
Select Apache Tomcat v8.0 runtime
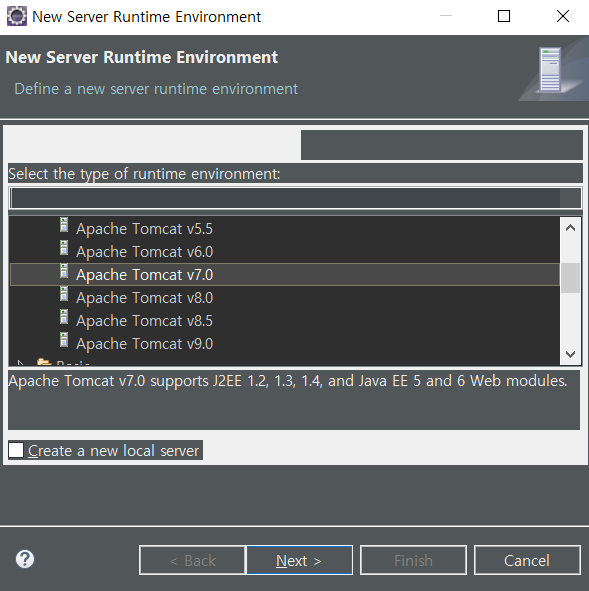pyautogui.click(x=144, y=298)
